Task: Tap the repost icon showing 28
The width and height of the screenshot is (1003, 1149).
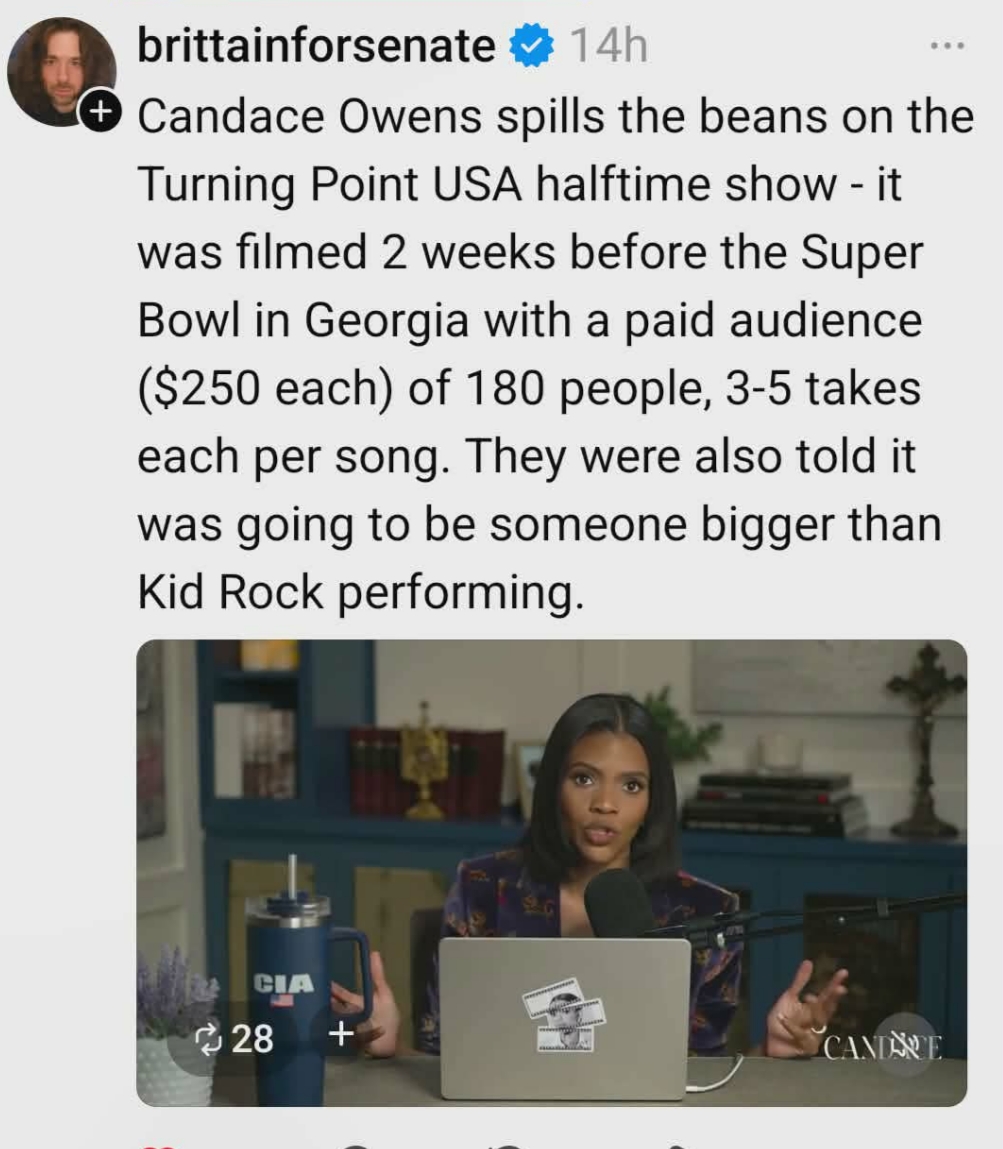Action: point(208,1038)
